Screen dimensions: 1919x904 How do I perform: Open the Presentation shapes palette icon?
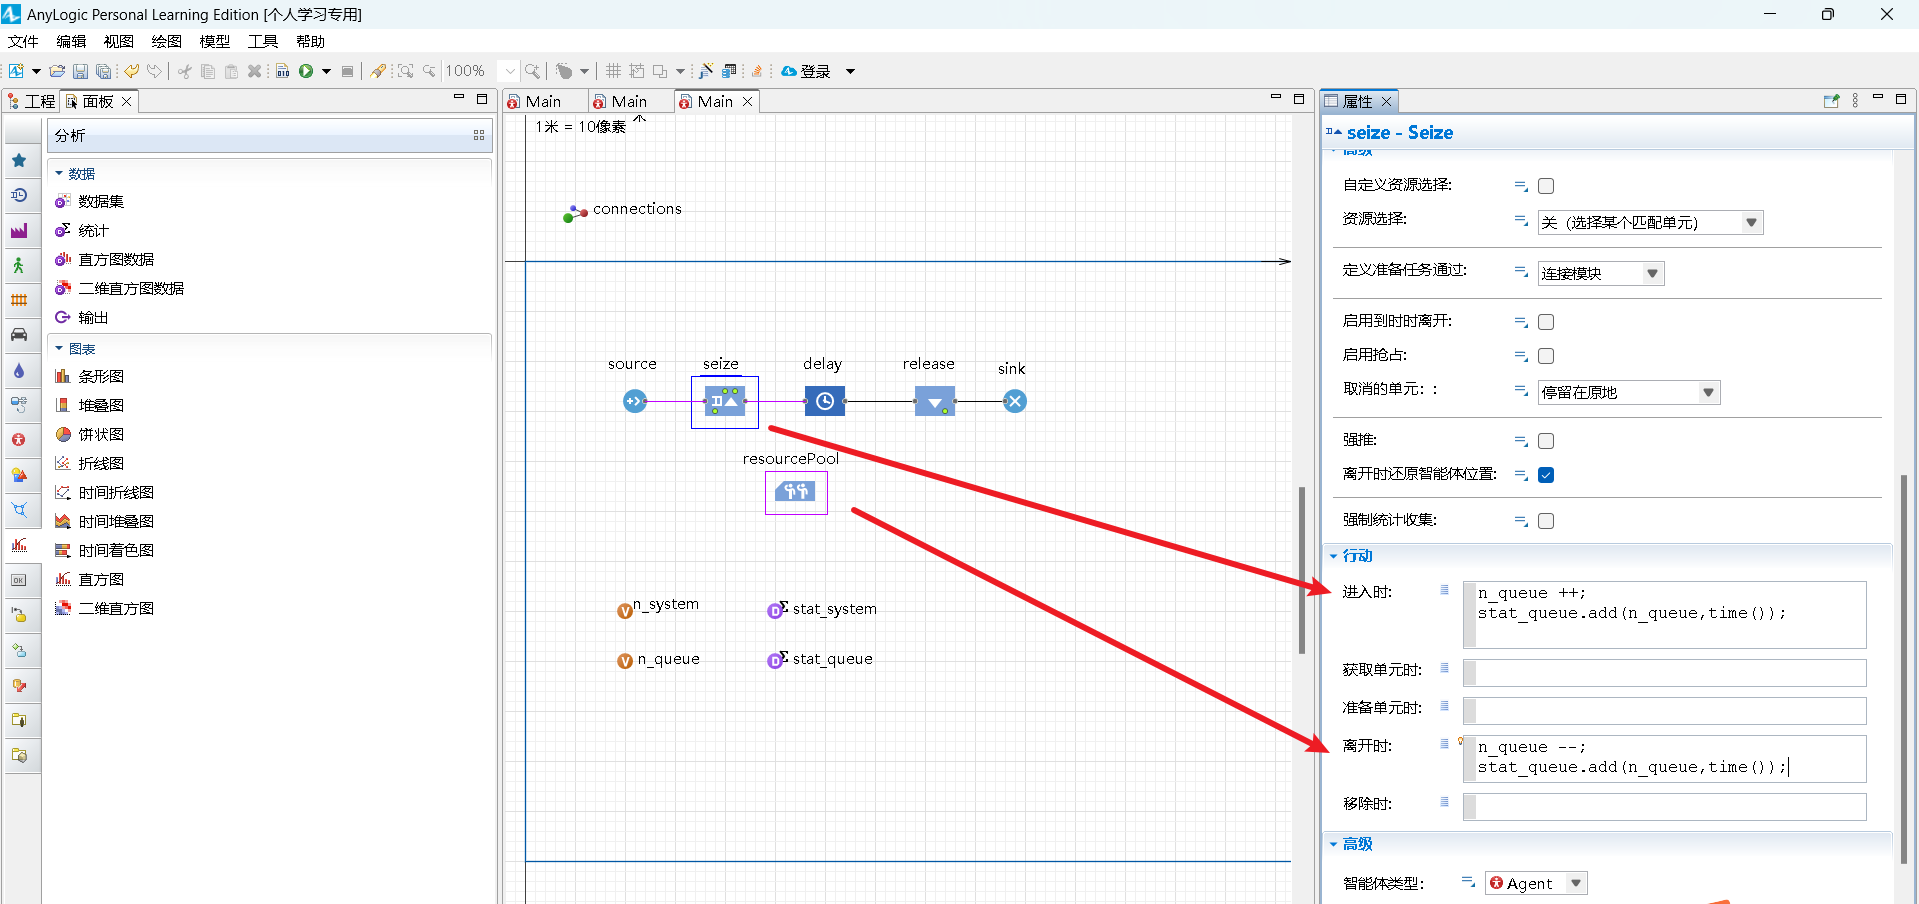click(19, 475)
